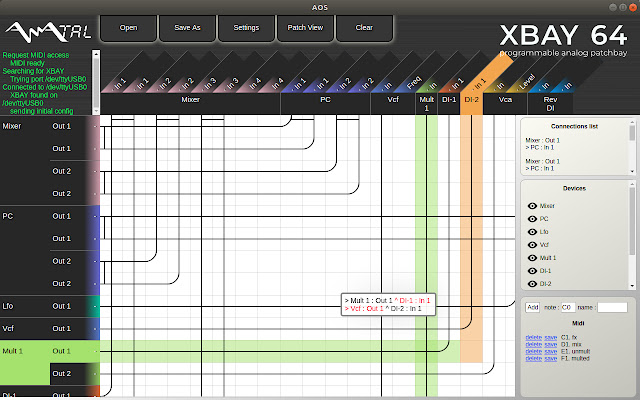Click the Save As button
Screen dimensions: 640x400
[187, 28]
